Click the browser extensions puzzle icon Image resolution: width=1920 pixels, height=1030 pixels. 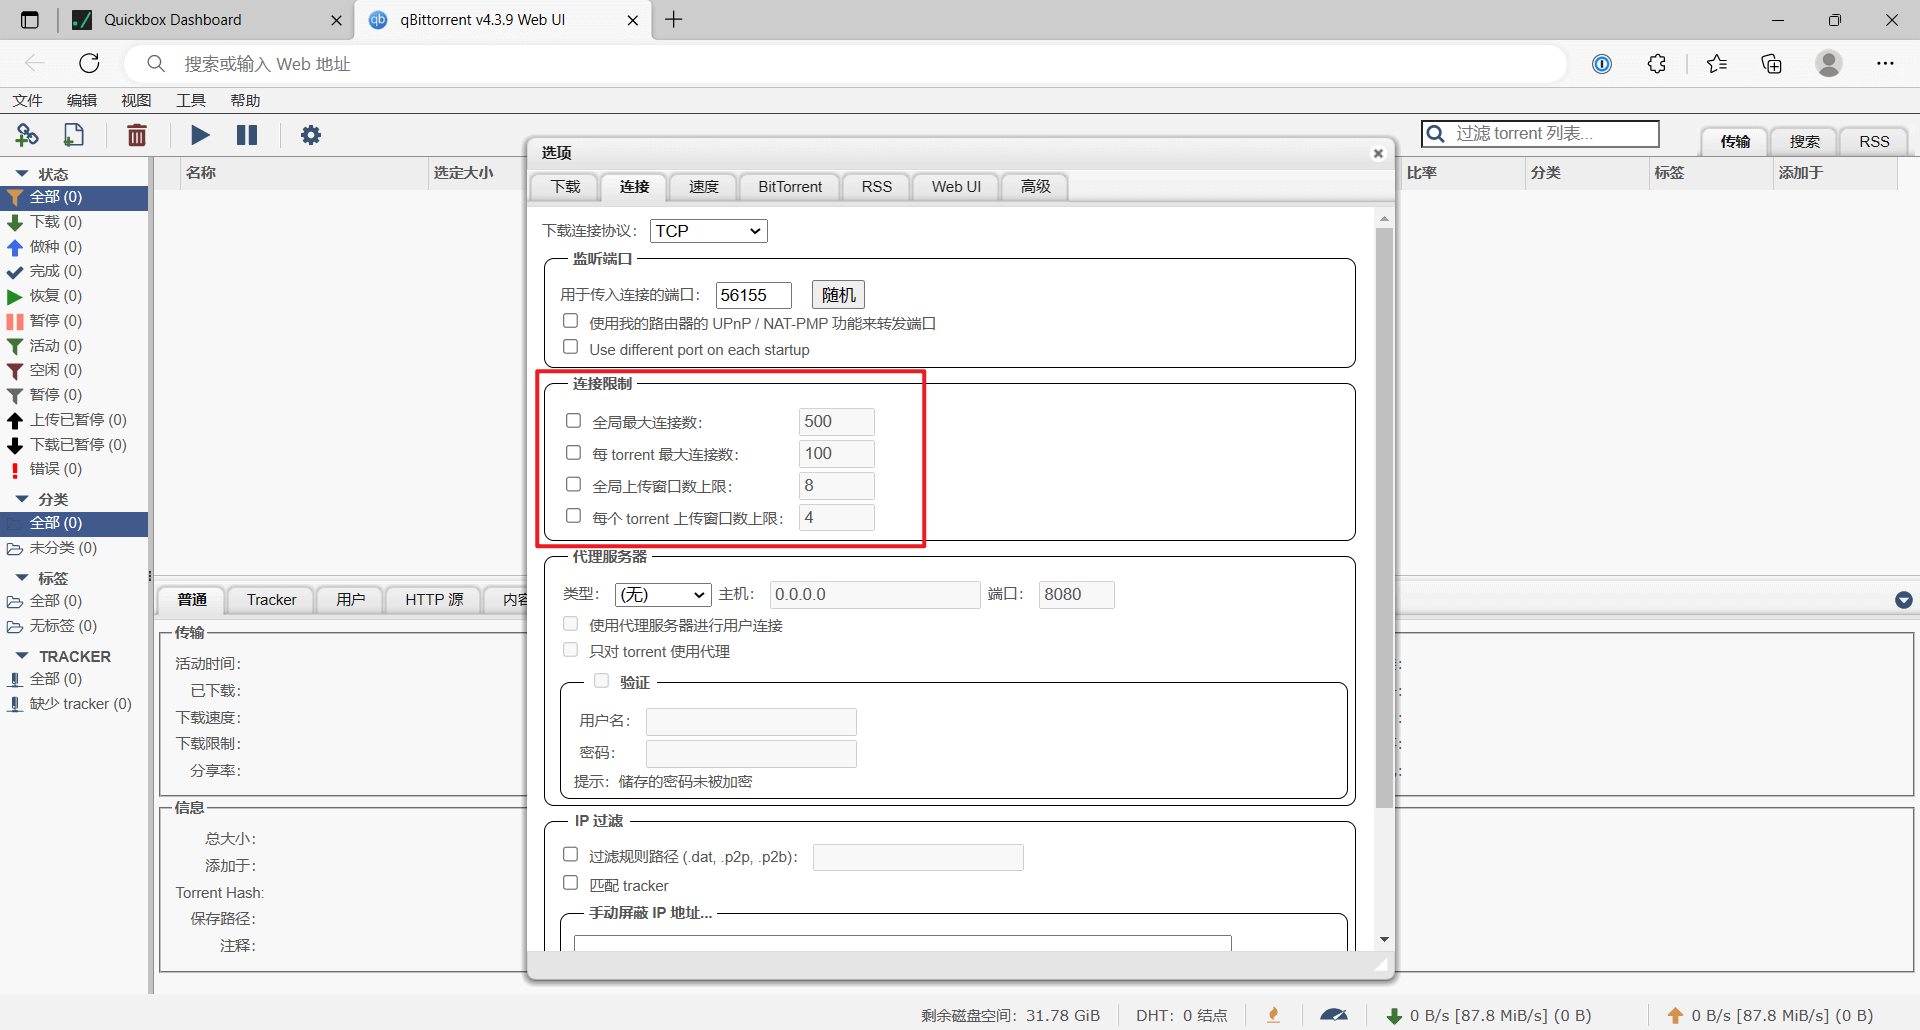click(x=1657, y=64)
